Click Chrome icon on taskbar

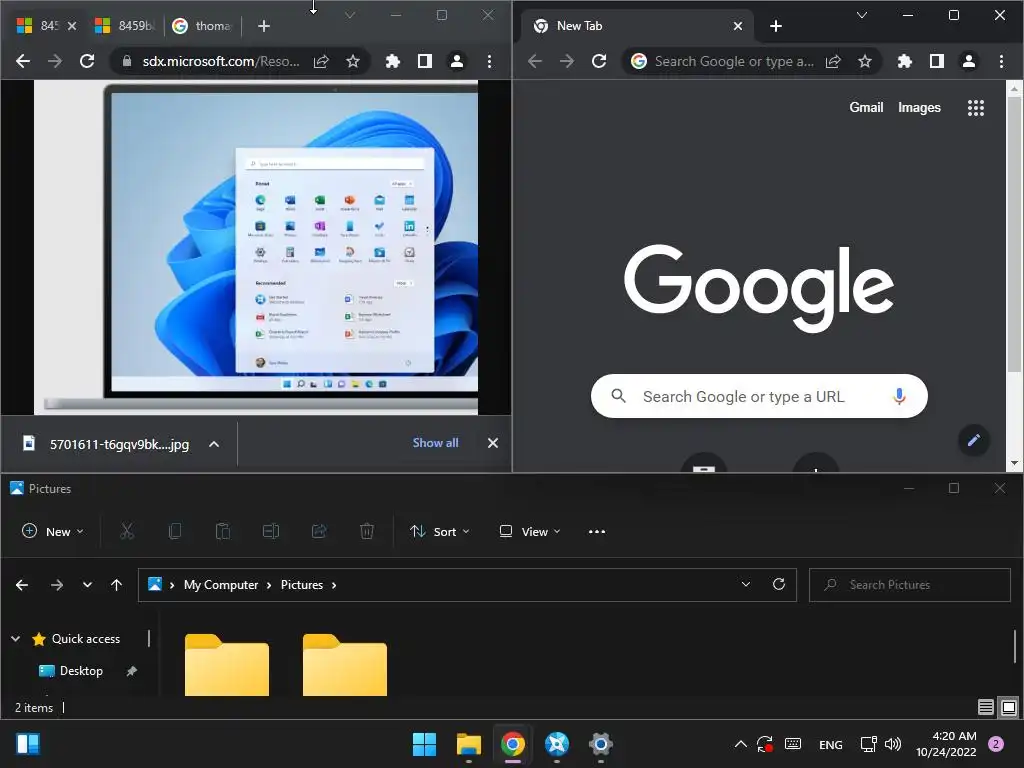pyautogui.click(x=513, y=744)
